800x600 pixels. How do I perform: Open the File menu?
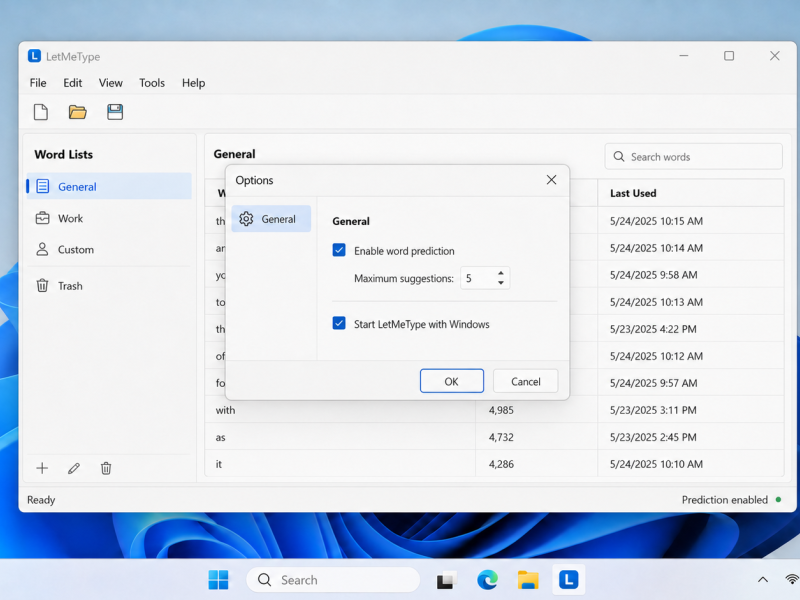tap(38, 83)
